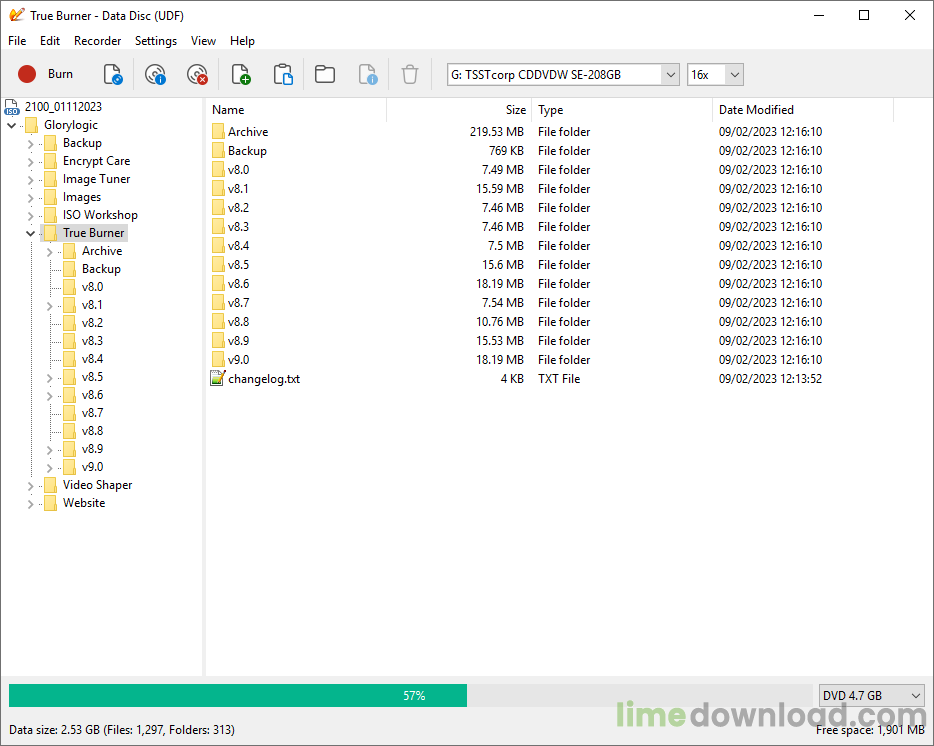Collapse the Glorylogic tree node

(x=11, y=126)
